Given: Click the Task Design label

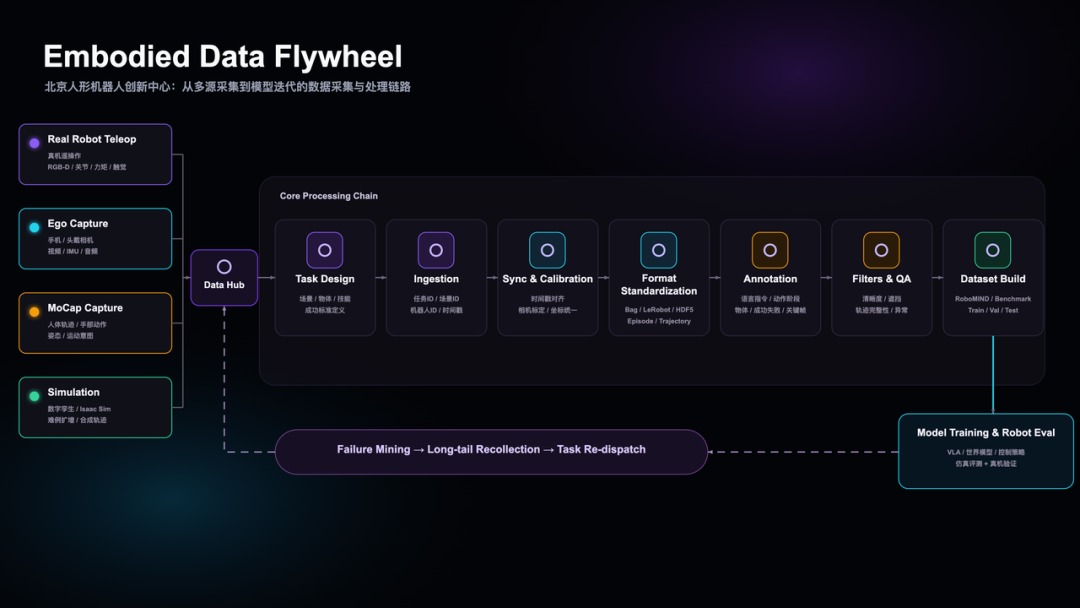Looking at the screenshot, I should (x=324, y=279).
